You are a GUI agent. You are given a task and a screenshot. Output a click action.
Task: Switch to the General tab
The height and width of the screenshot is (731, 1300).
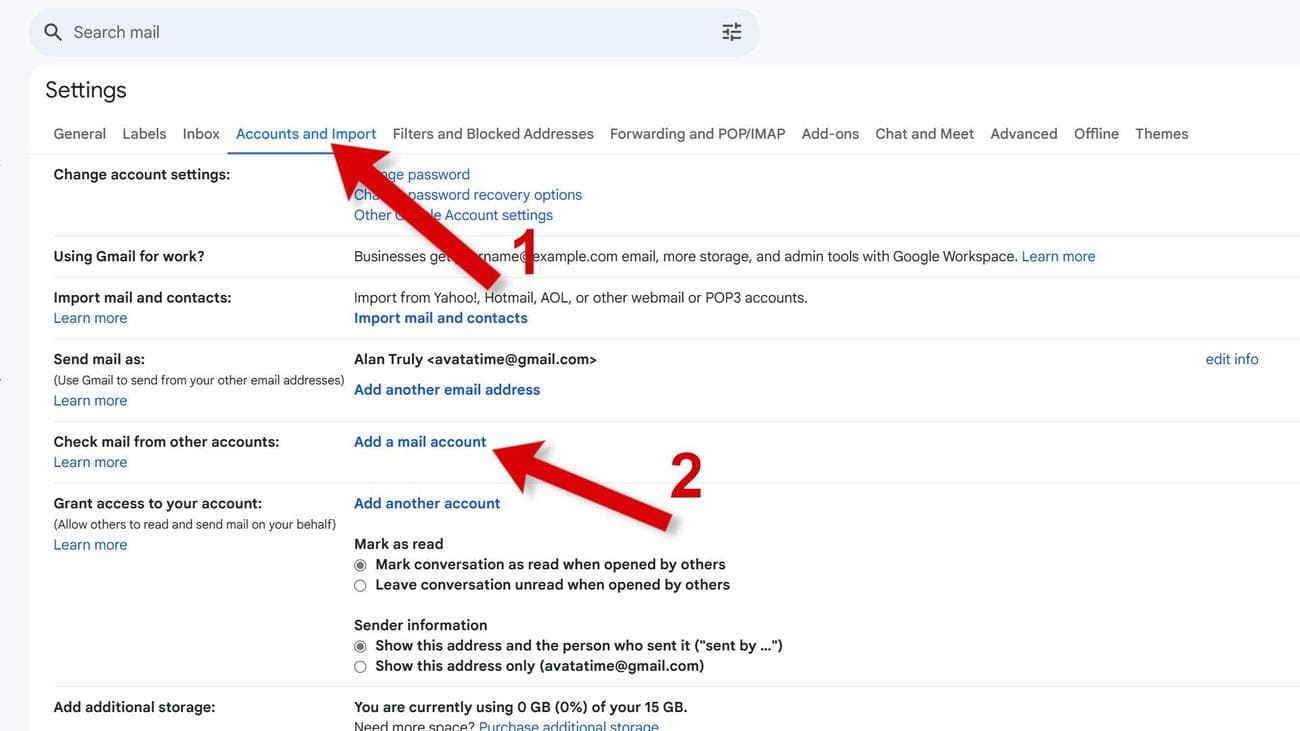[x=79, y=134]
